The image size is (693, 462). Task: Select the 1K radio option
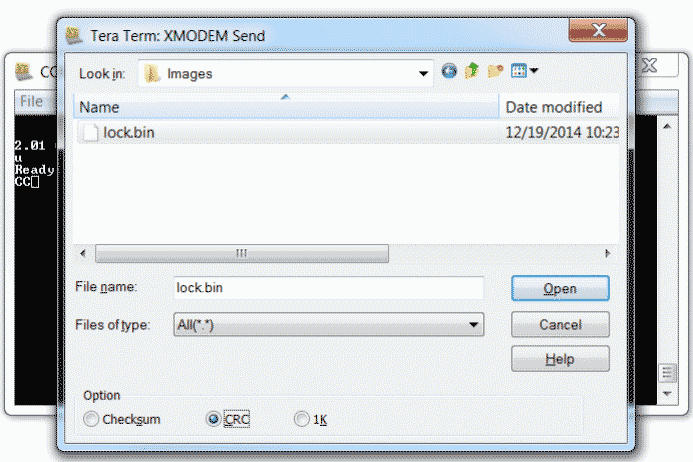click(x=302, y=419)
